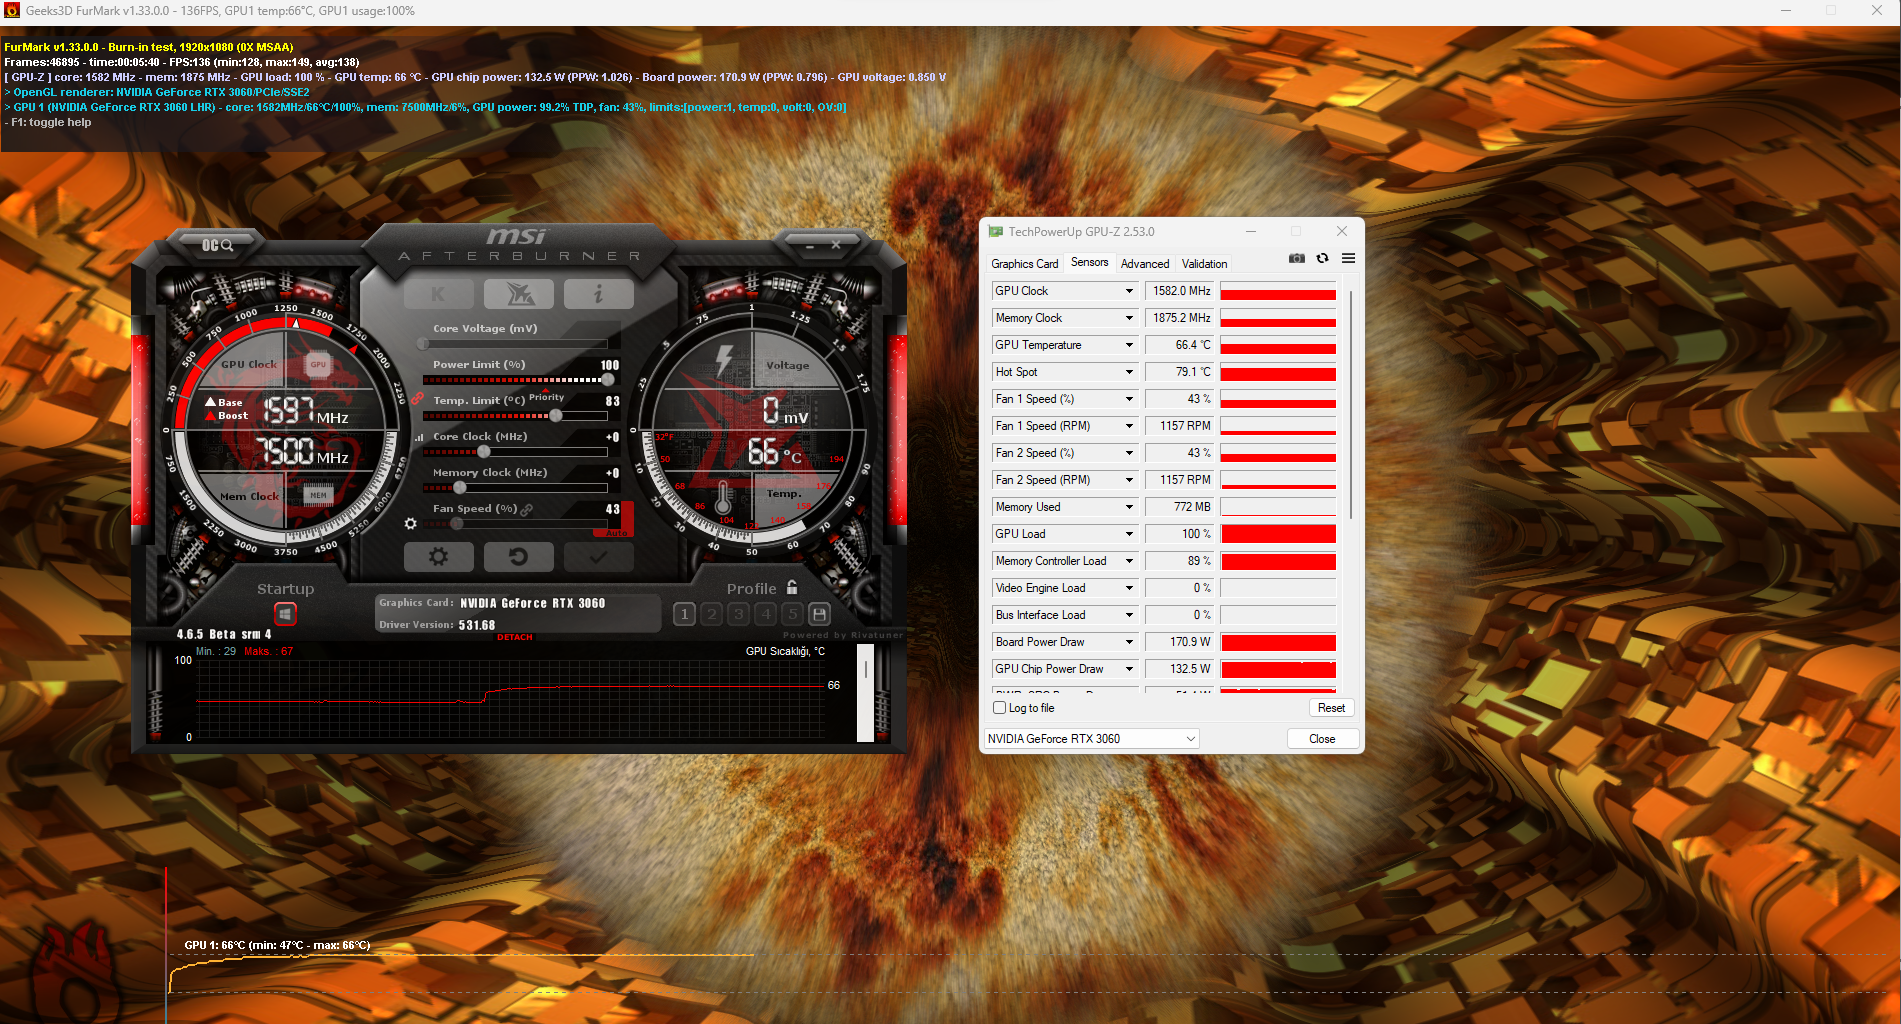Click the Hot Spot value 79.1 °C

point(1178,372)
